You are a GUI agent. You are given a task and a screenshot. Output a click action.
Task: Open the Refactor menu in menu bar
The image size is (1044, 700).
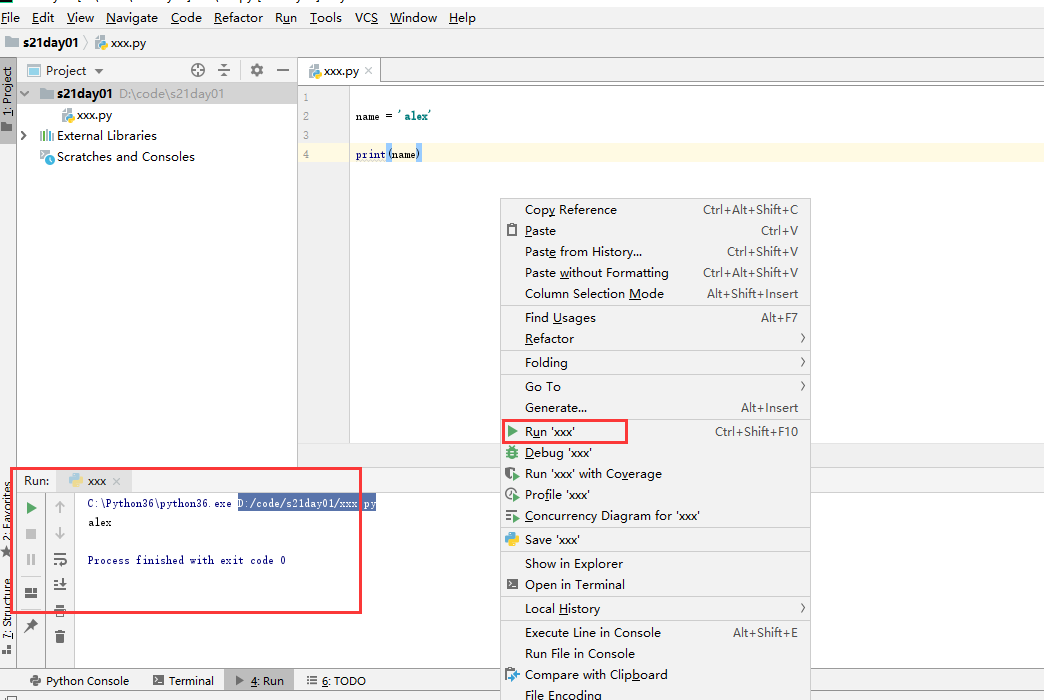tap(238, 17)
